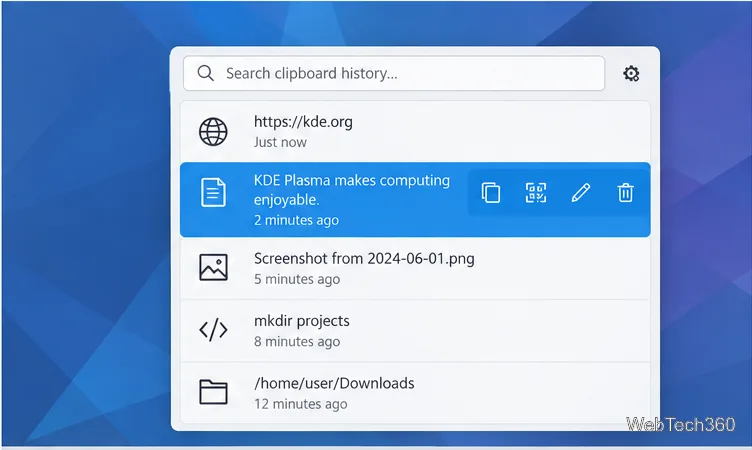This screenshot has height=450, width=752.
Task: Copy the KDE Plasma entry to clipboard
Action: point(491,193)
